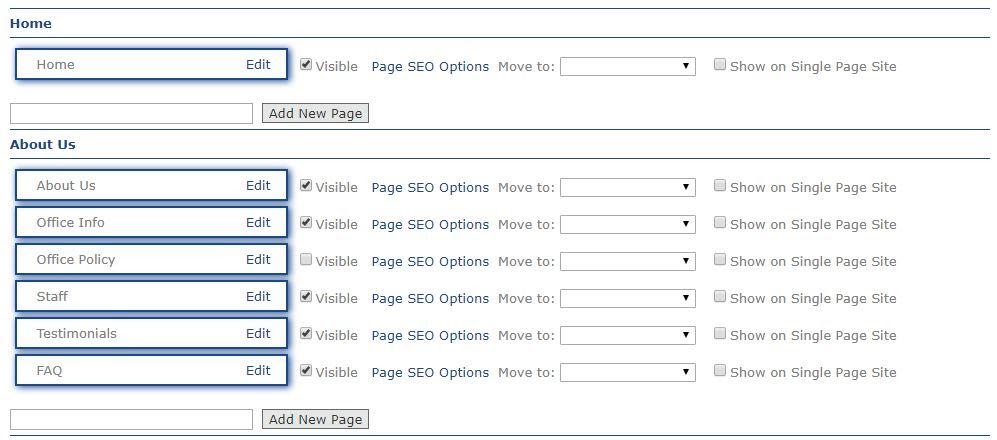The height and width of the screenshot is (440, 997).
Task: Edit the About Us page
Action: tap(258, 185)
